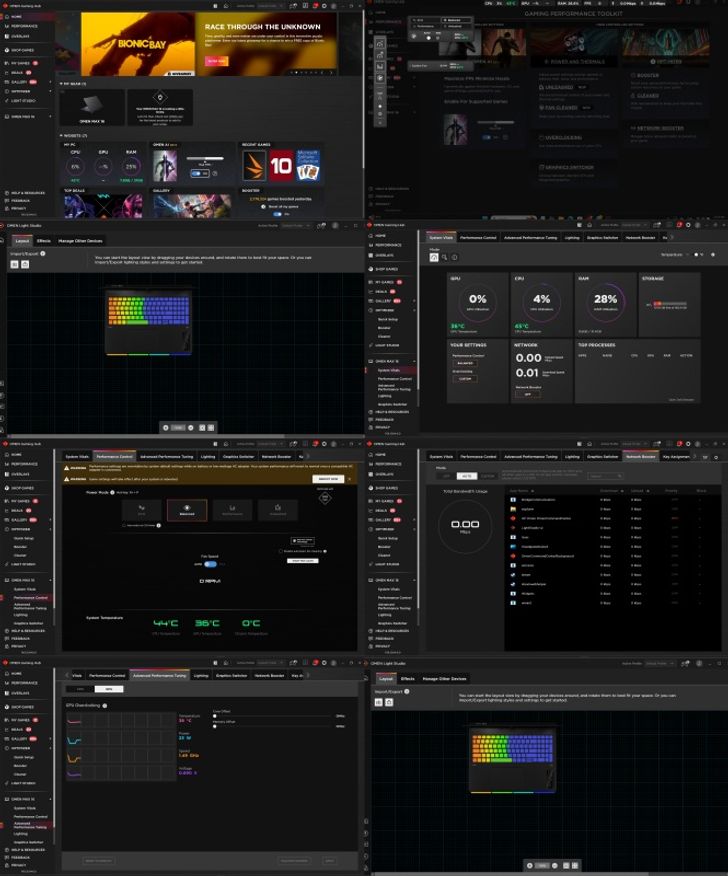Screen dimensions: 728x876
Task: Collapse OMEN MAX 16 in the System Vitals window sidebar
Action: coord(415,361)
